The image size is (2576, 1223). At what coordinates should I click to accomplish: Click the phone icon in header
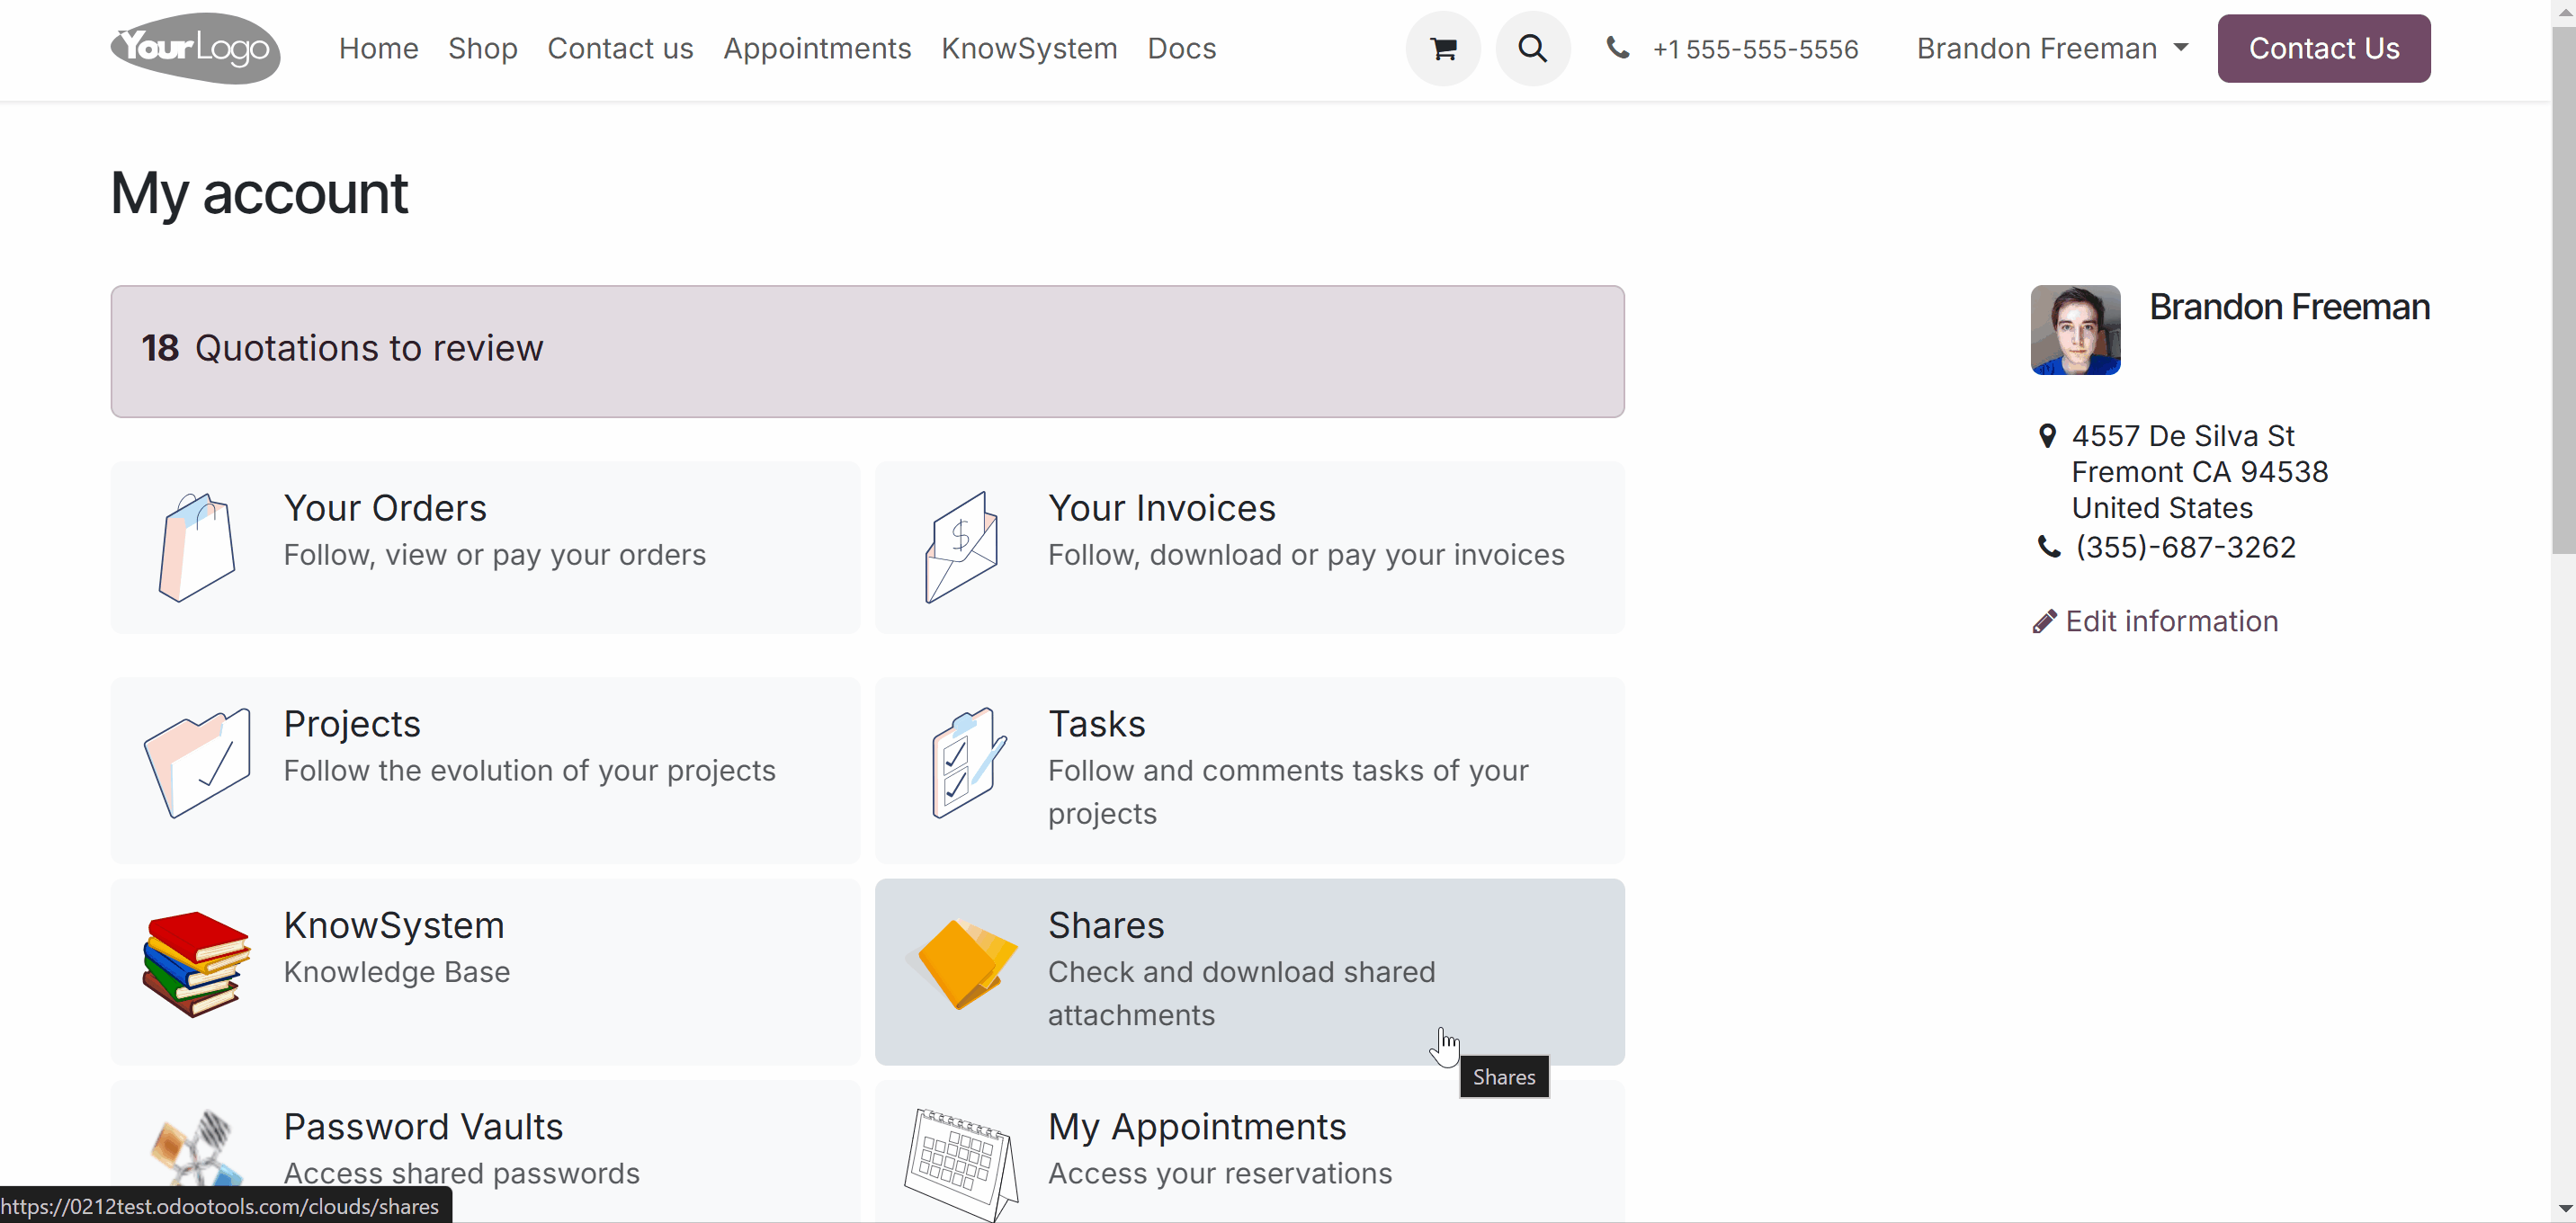(1617, 47)
